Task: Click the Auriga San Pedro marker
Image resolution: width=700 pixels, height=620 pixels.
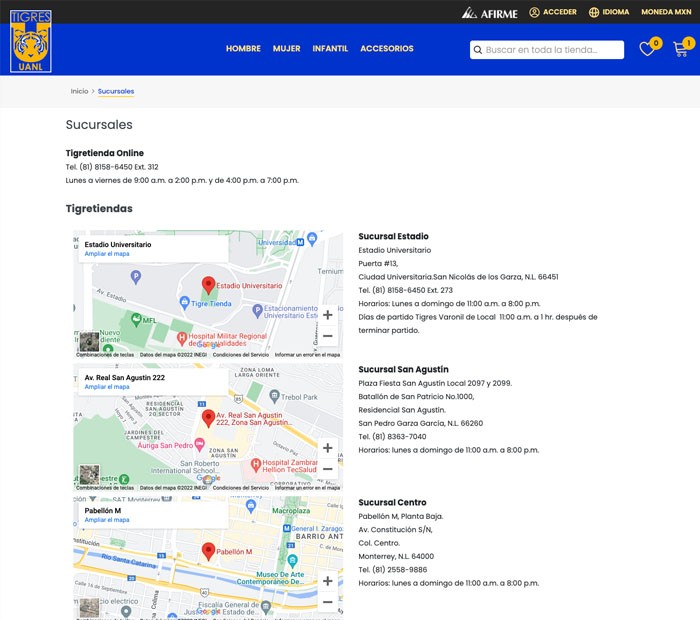Action: pyautogui.click(x=200, y=444)
